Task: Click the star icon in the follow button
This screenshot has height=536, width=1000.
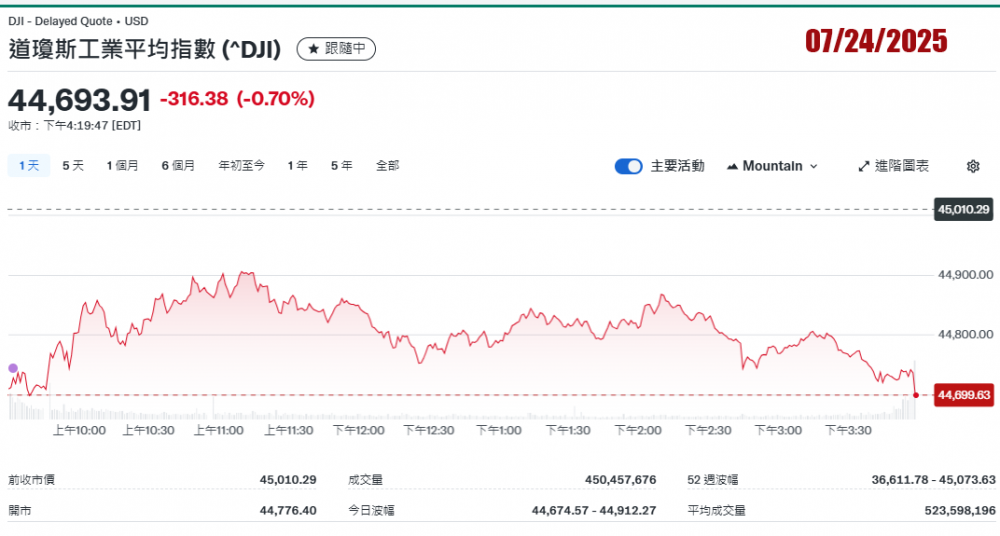Action: pos(313,48)
